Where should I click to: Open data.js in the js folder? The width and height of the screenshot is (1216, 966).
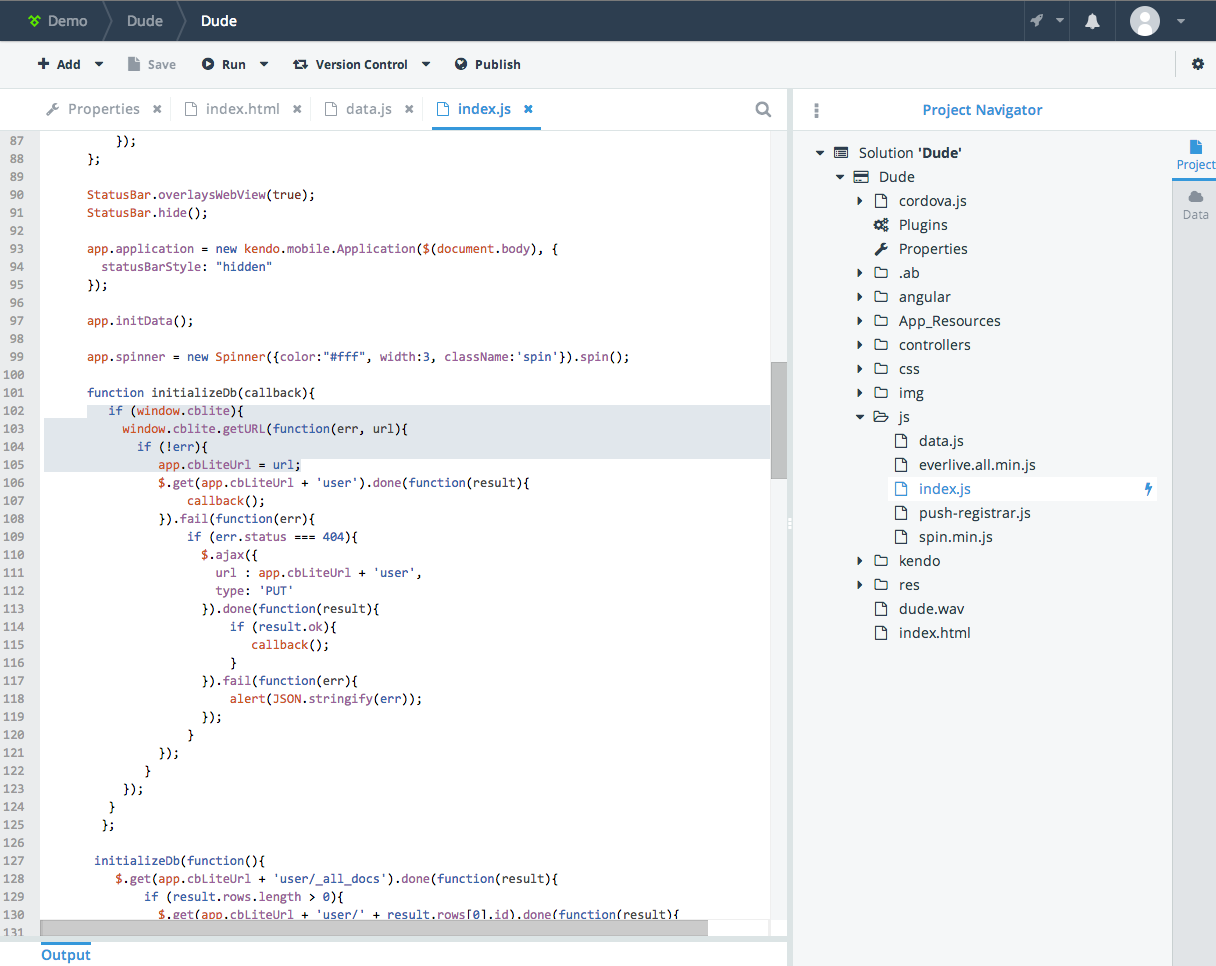click(941, 441)
